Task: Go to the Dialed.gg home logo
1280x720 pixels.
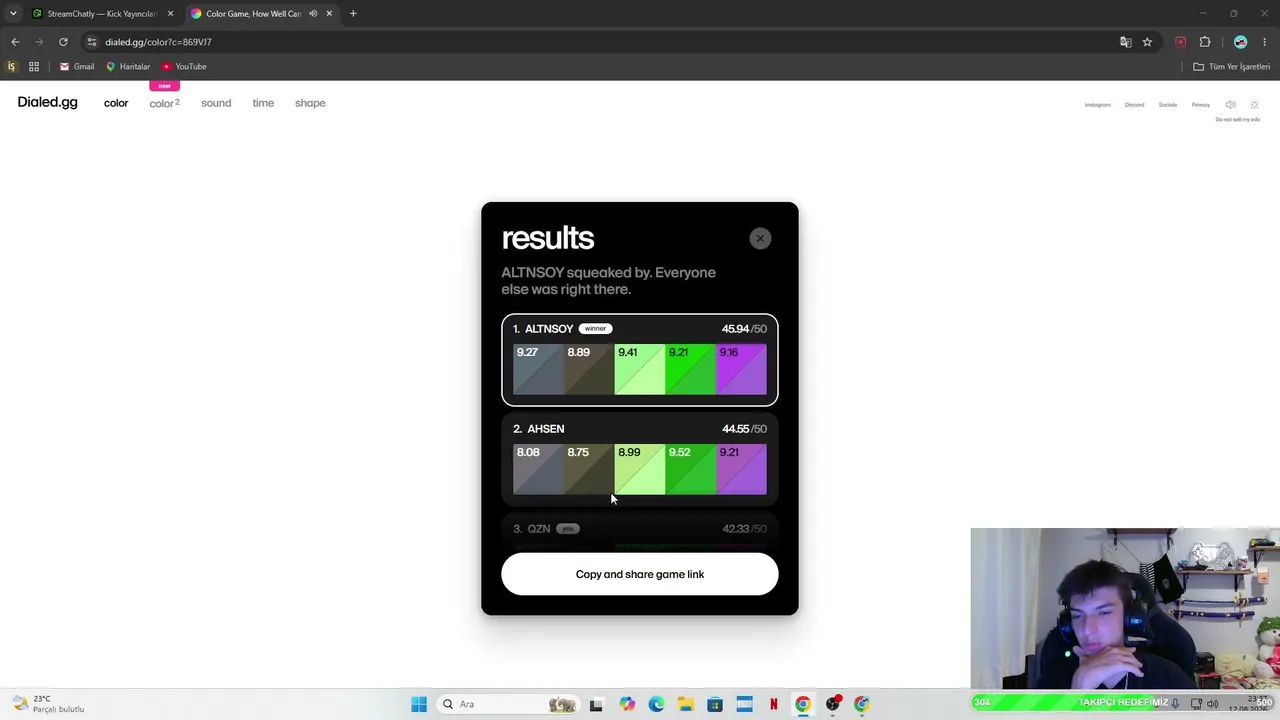Action: 47,103
